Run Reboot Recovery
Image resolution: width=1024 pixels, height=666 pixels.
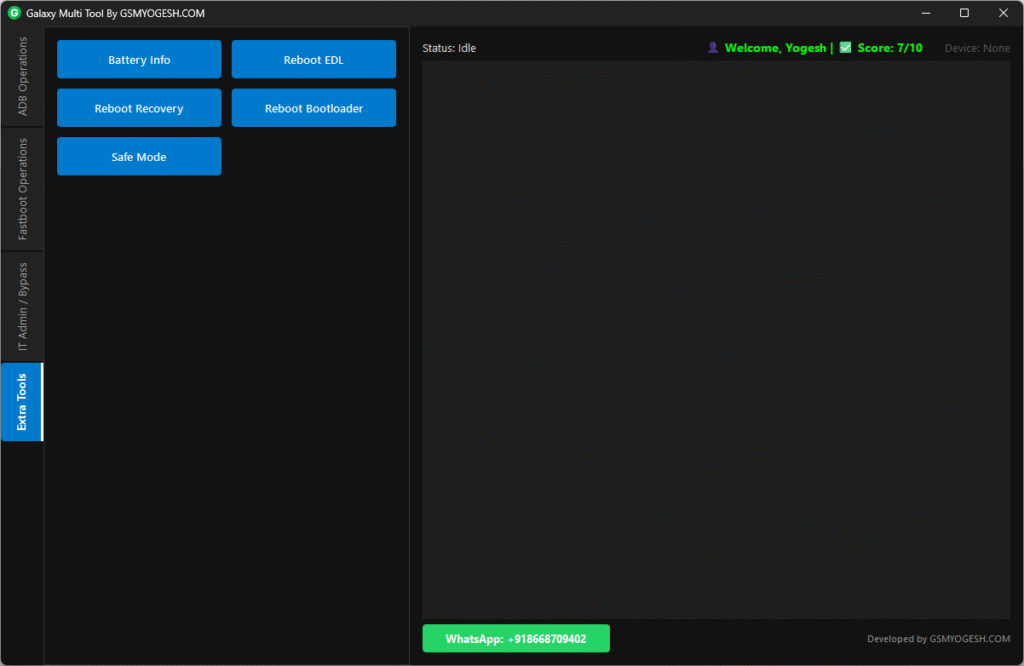(139, 109)
